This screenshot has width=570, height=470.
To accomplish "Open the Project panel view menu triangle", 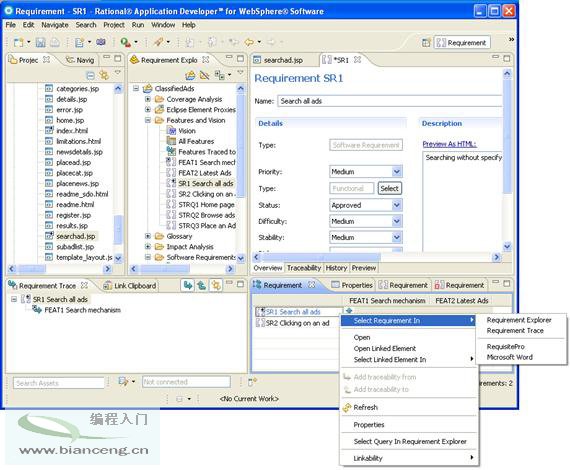I will point(117,73).
